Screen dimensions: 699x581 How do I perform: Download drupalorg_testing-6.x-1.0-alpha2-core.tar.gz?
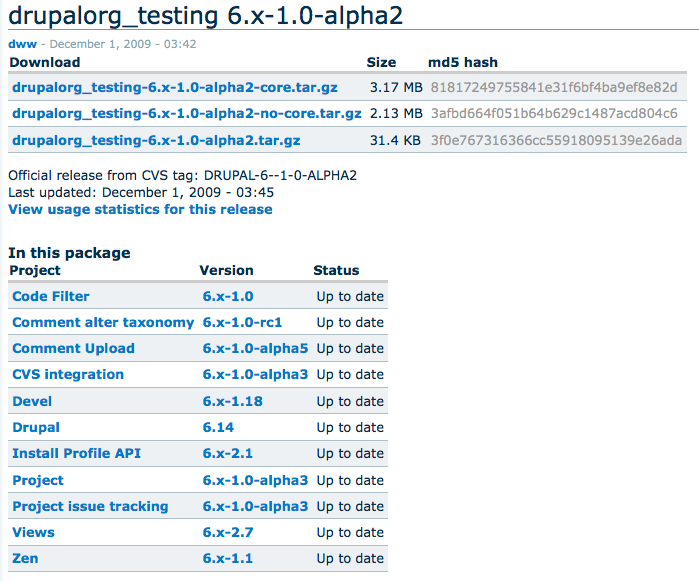(x=175, y=87)
